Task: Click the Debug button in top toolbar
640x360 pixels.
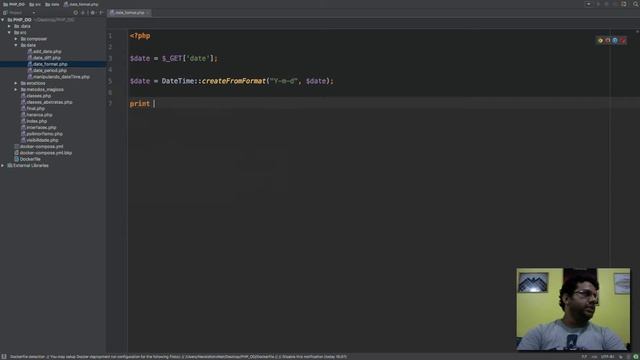Action: [x=607, y=4]
